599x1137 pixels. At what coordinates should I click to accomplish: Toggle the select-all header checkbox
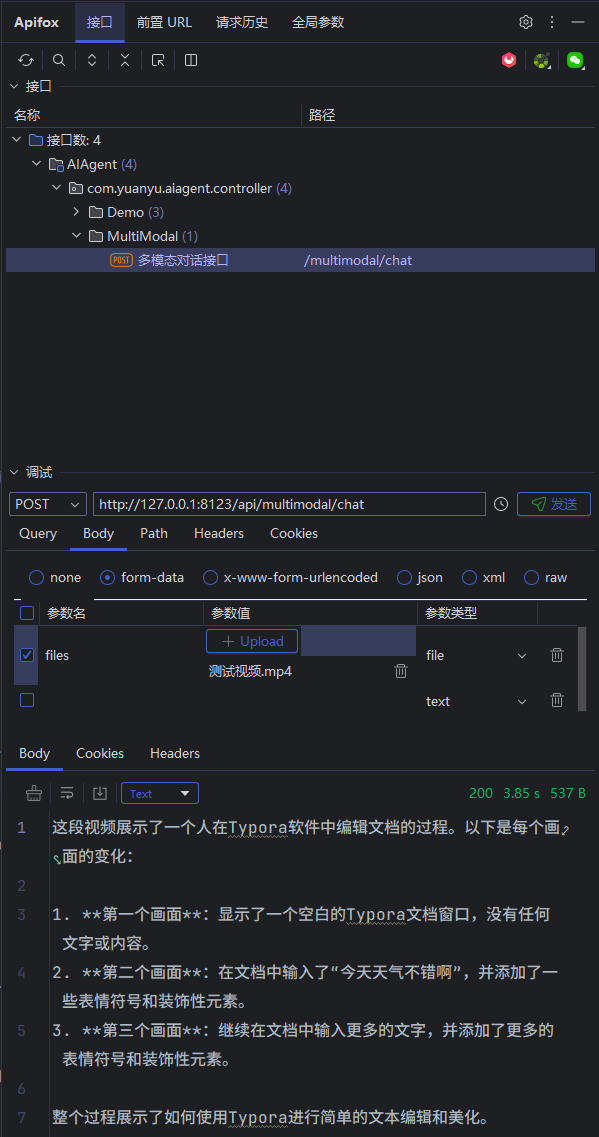point(27,613)
